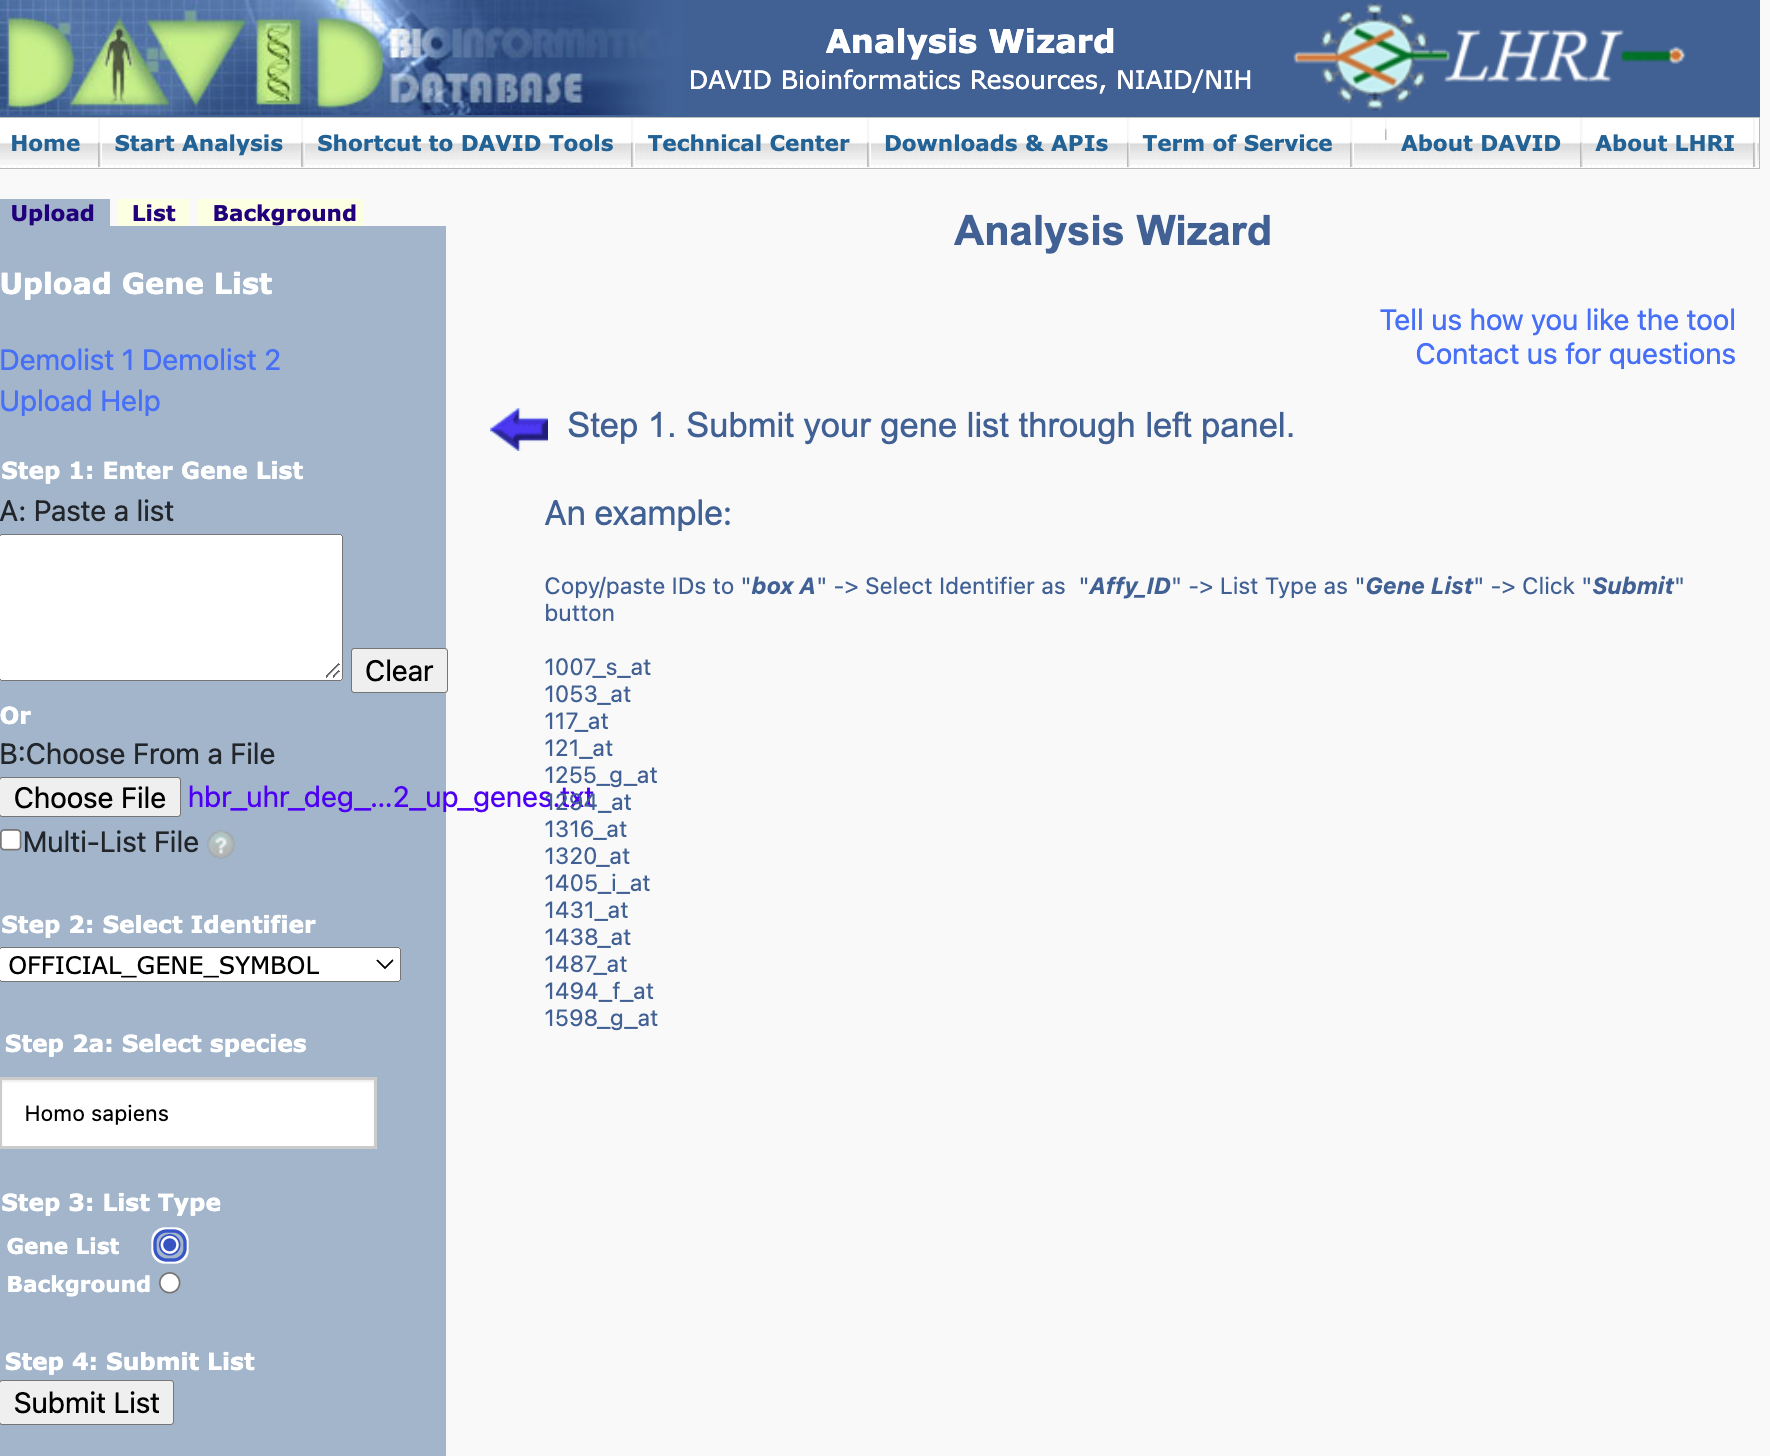Click inside the Paste a list textbox

pos(170,607)
